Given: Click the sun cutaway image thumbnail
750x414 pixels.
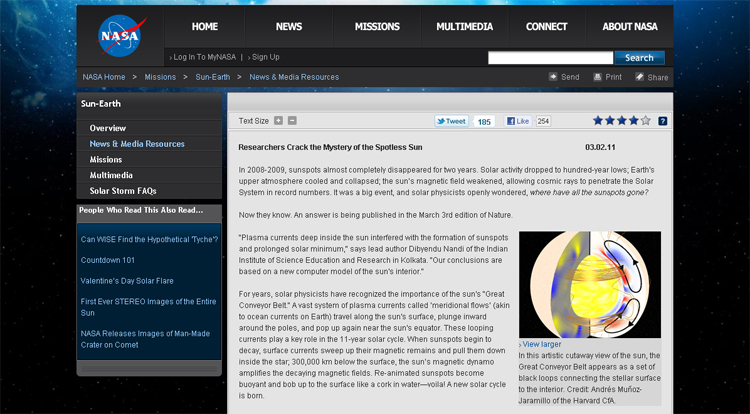Looking at the screenshot, I should click(x=589, y=285).
